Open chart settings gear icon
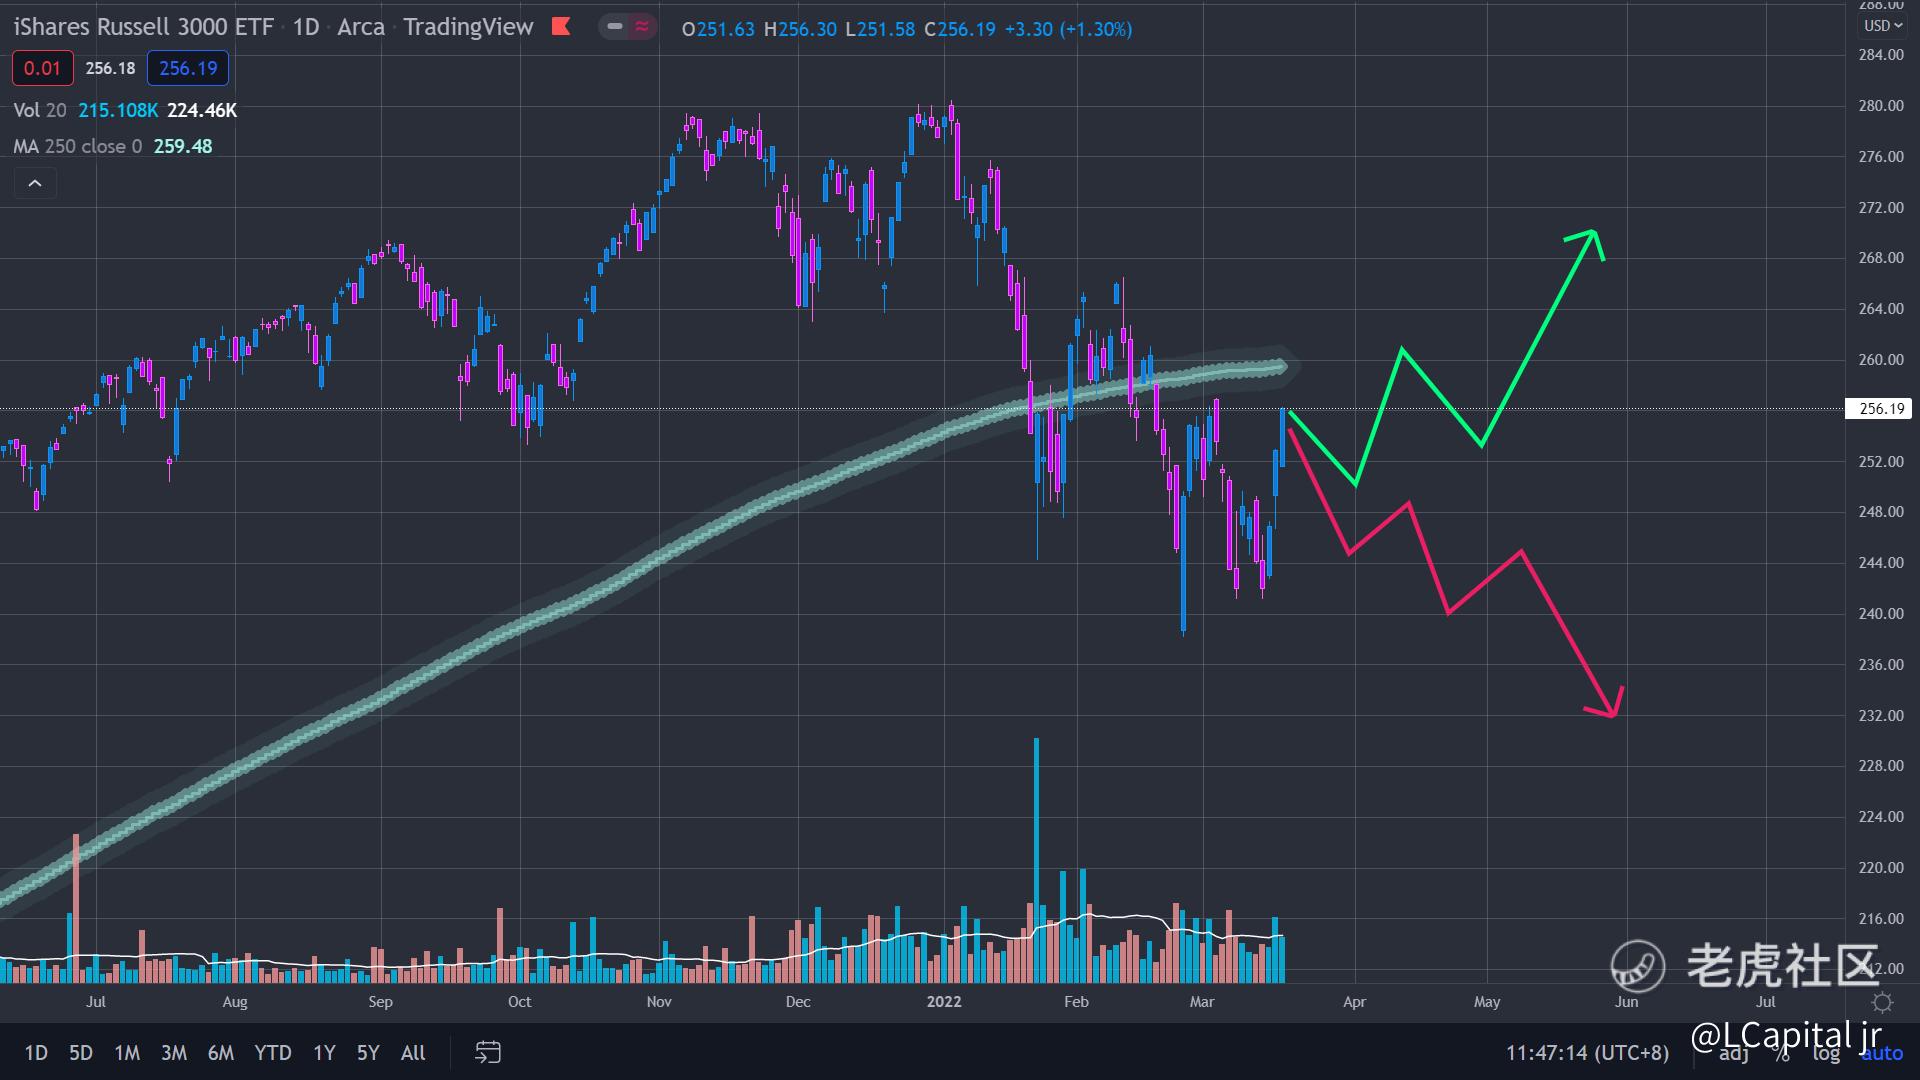Viewport: 1920px width, 1080px height. tap(1882, 1002)
